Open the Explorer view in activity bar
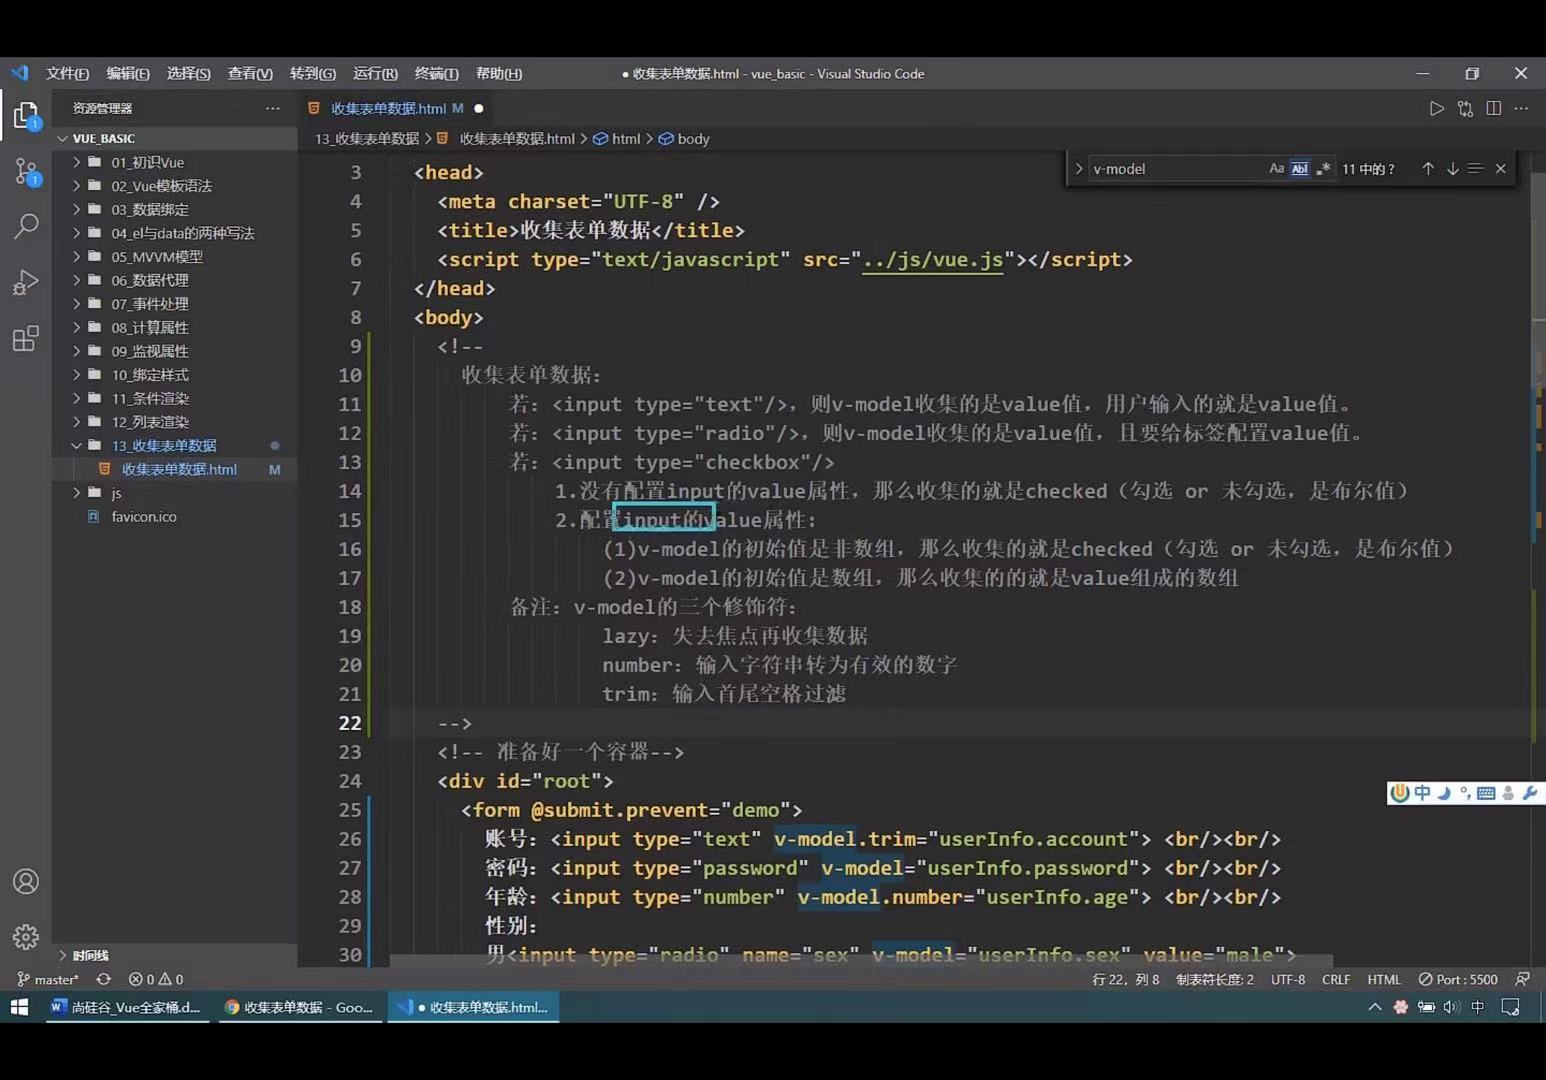This screenshot has width=1546, height=1080. (26, 116)
